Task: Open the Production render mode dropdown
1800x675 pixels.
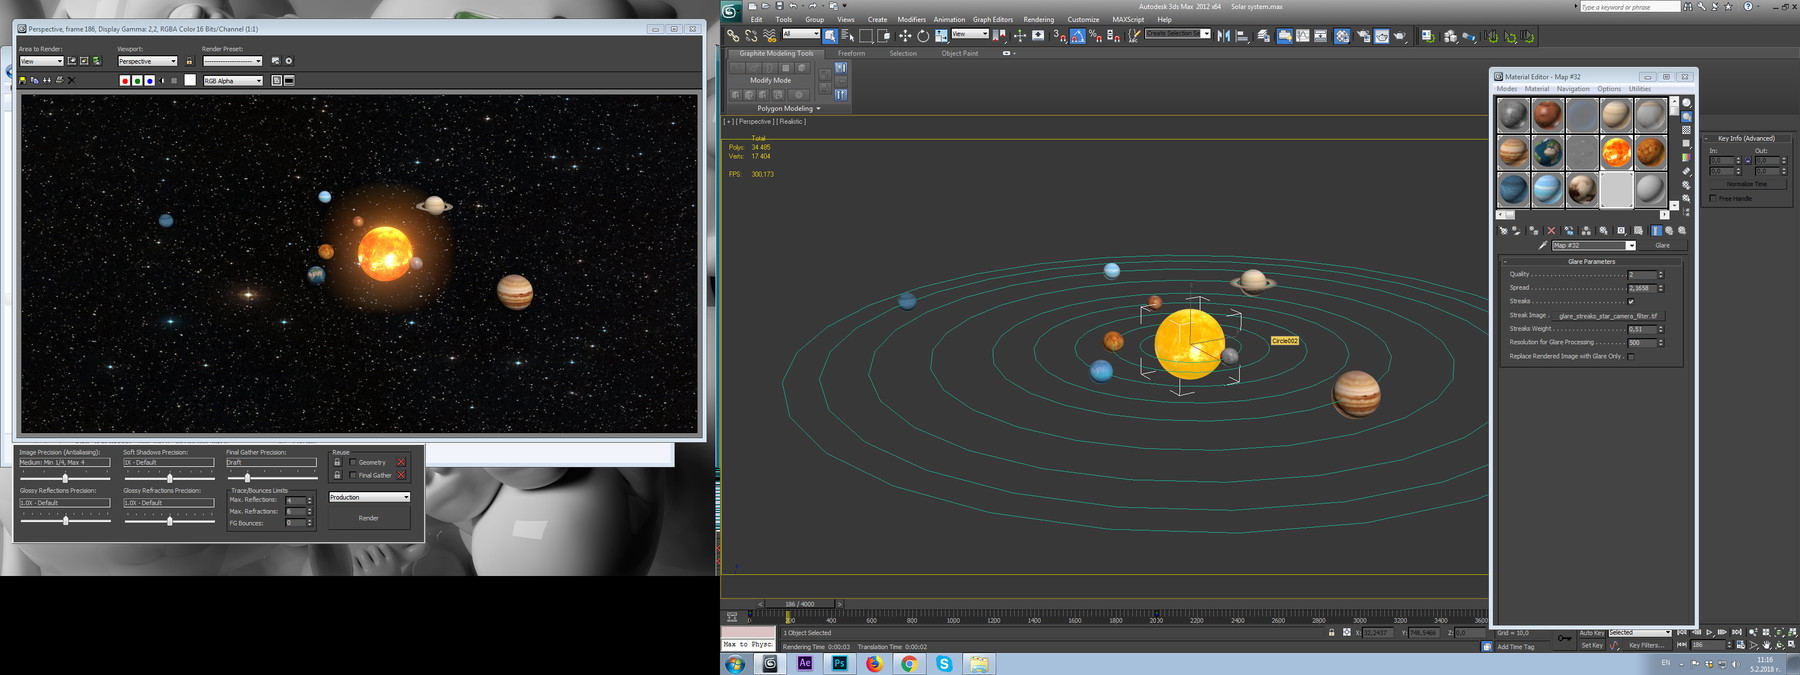Action: click(369, 497)
